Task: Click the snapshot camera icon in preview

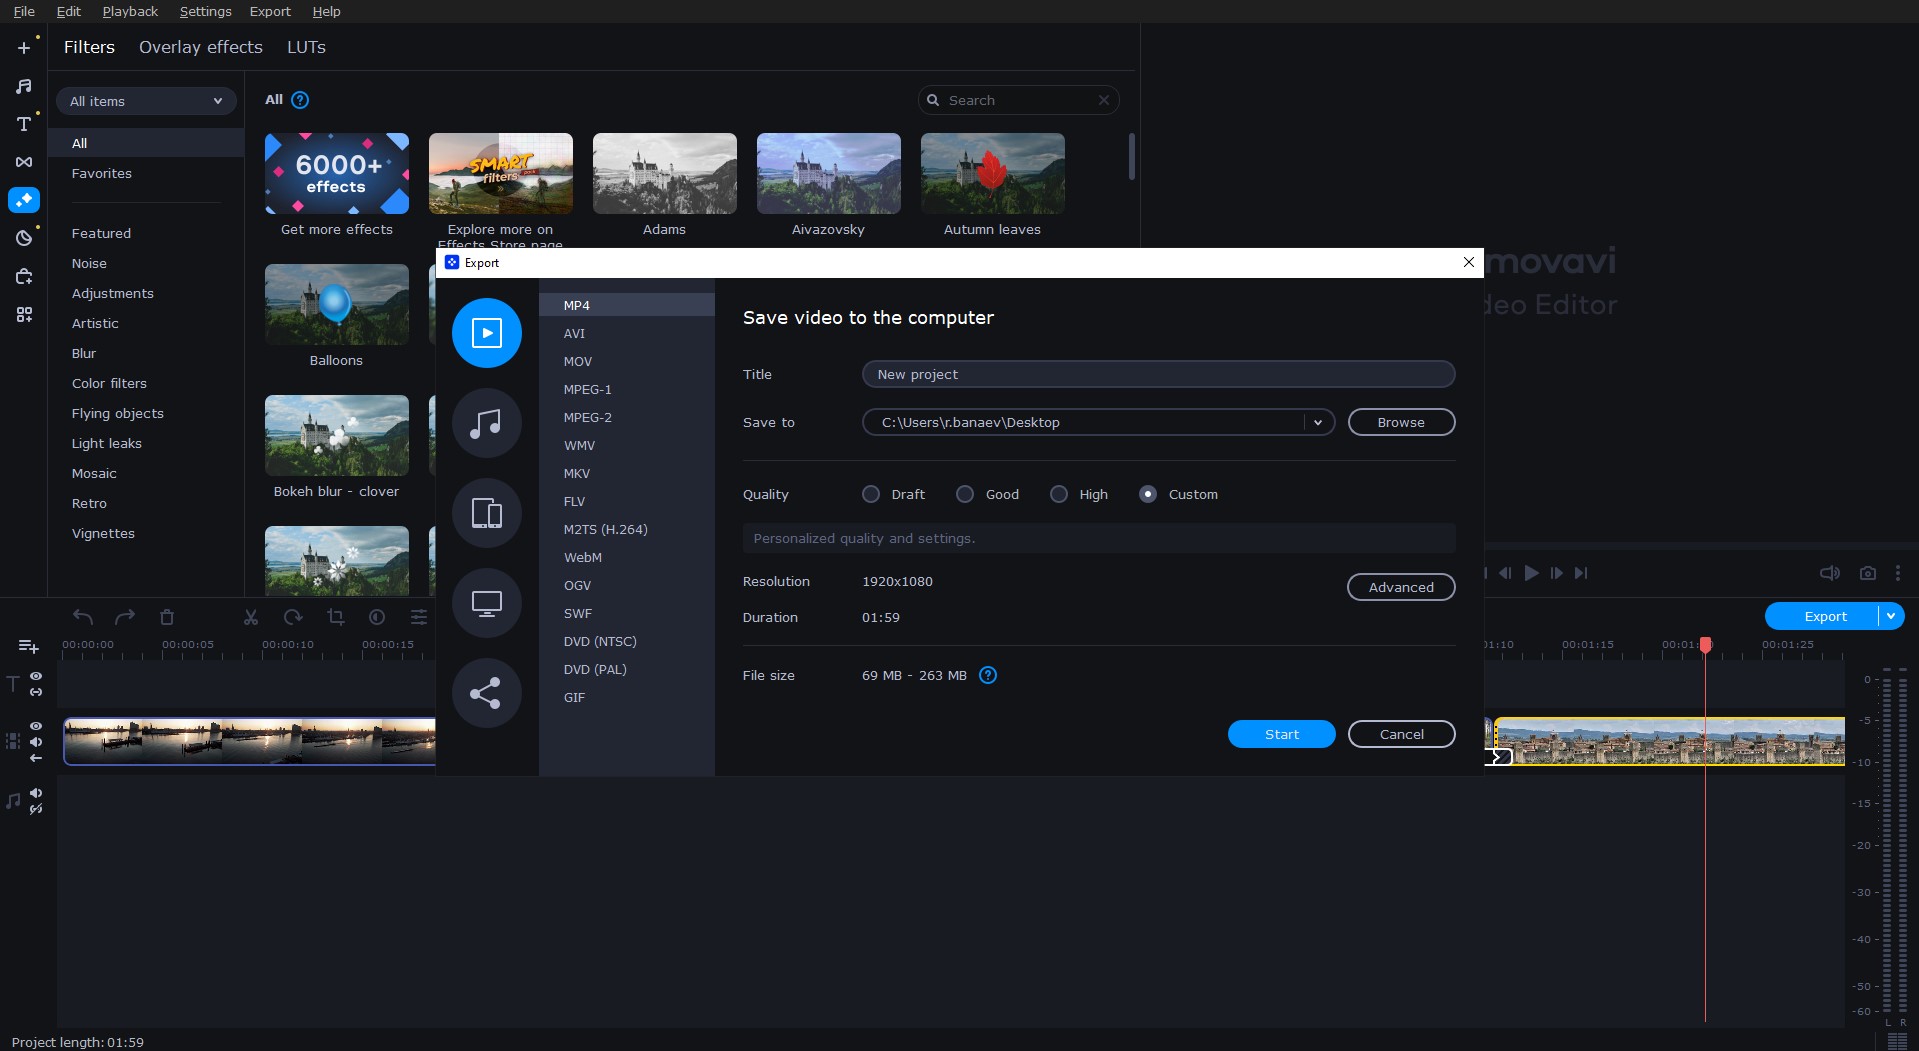Action: click(x=1867, y=573)
